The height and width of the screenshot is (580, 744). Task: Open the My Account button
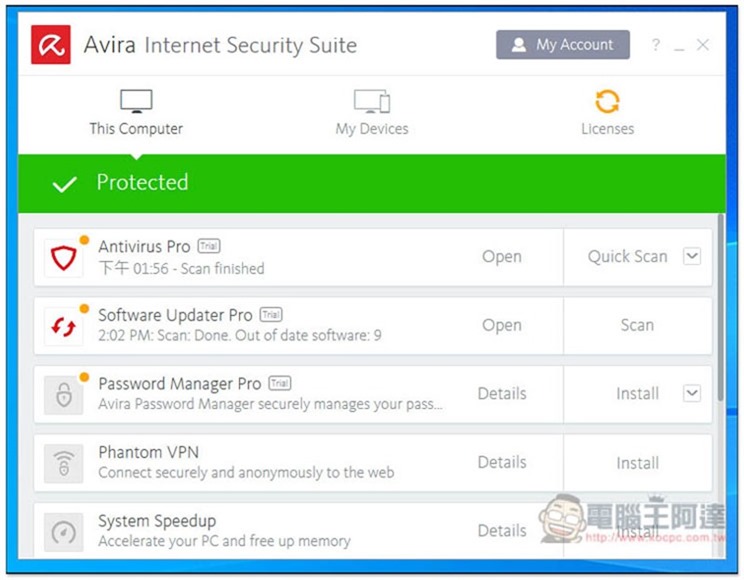563,45
